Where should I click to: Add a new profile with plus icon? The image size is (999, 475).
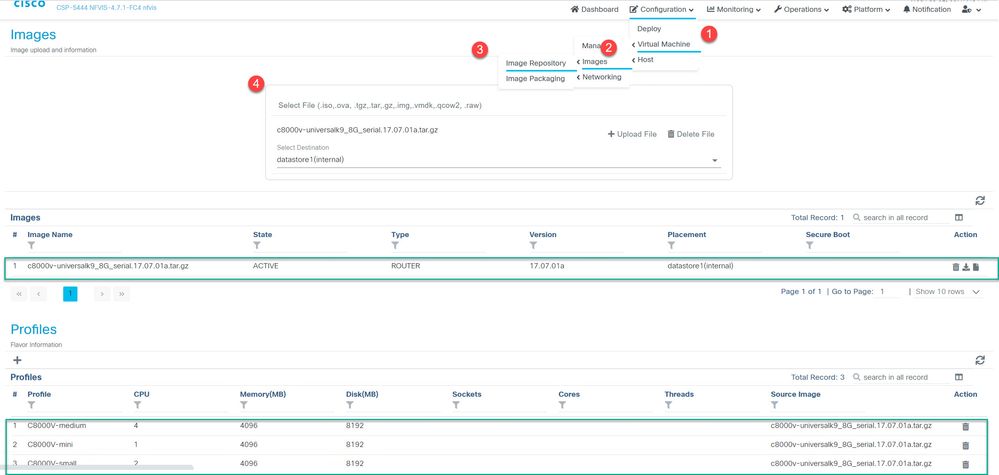[17, 360]
